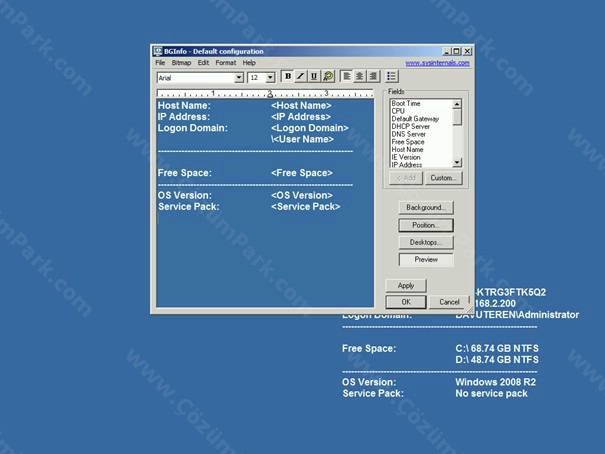The image size is (605, 454).
Task: Click Fields list scroll up arrow
Action: tap(457, 104)
